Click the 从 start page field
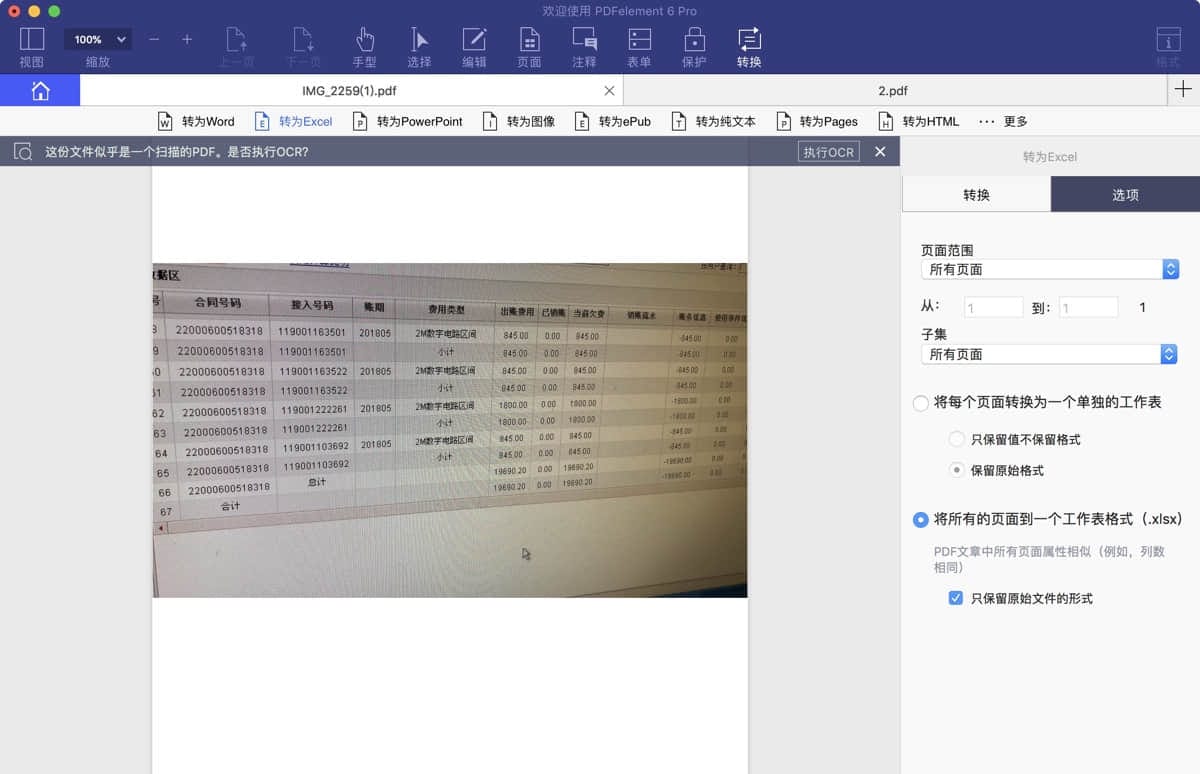Viewport: 1200px width, 774px height. pyautogui.click(x=993, y=308)
